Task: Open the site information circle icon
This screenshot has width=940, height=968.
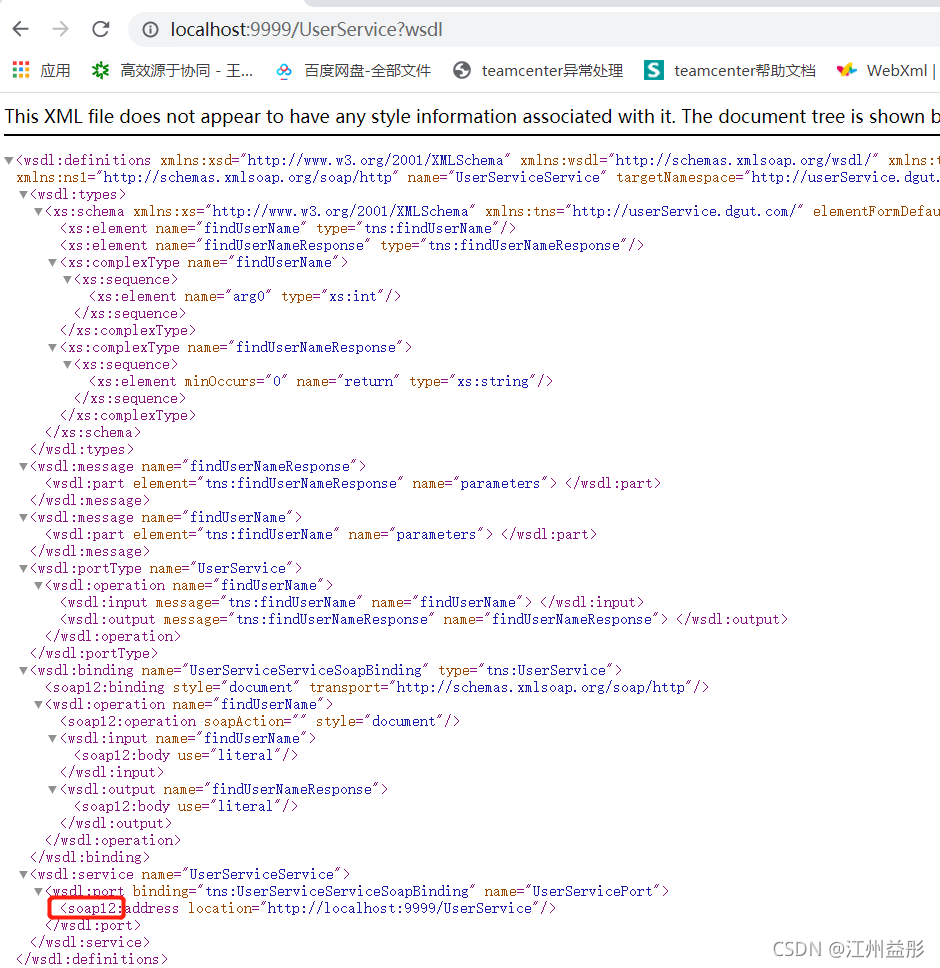Action: click(150, 29)
